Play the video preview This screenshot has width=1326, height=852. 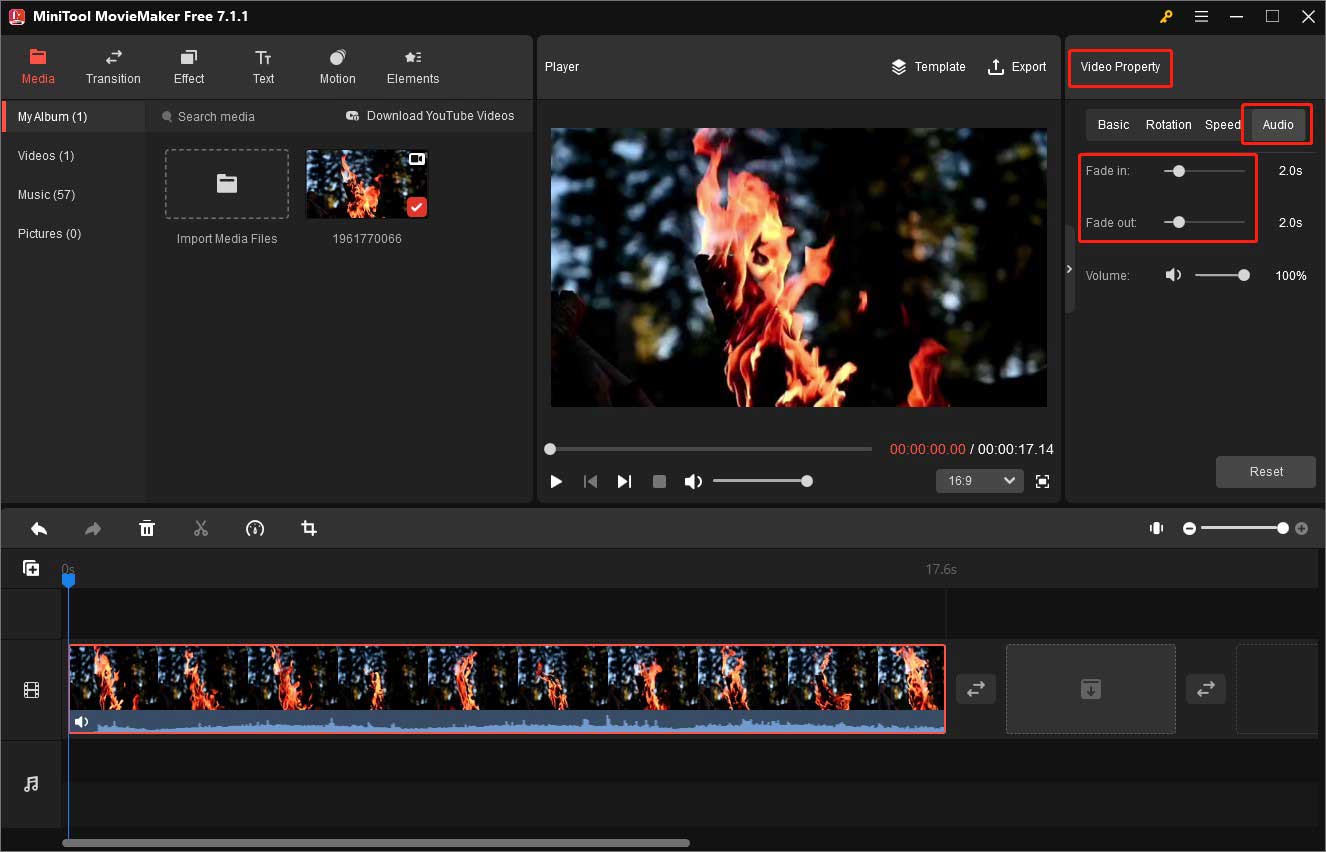click(x=556, y=481)
